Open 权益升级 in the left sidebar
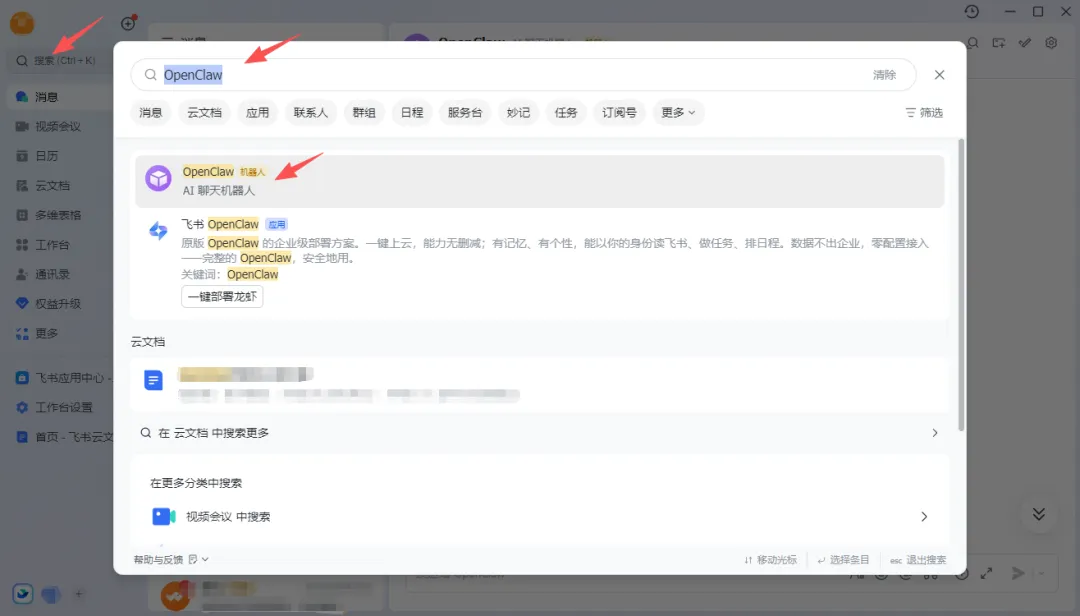The height and width of the screenshot is (616, 1080). point(59,304)
